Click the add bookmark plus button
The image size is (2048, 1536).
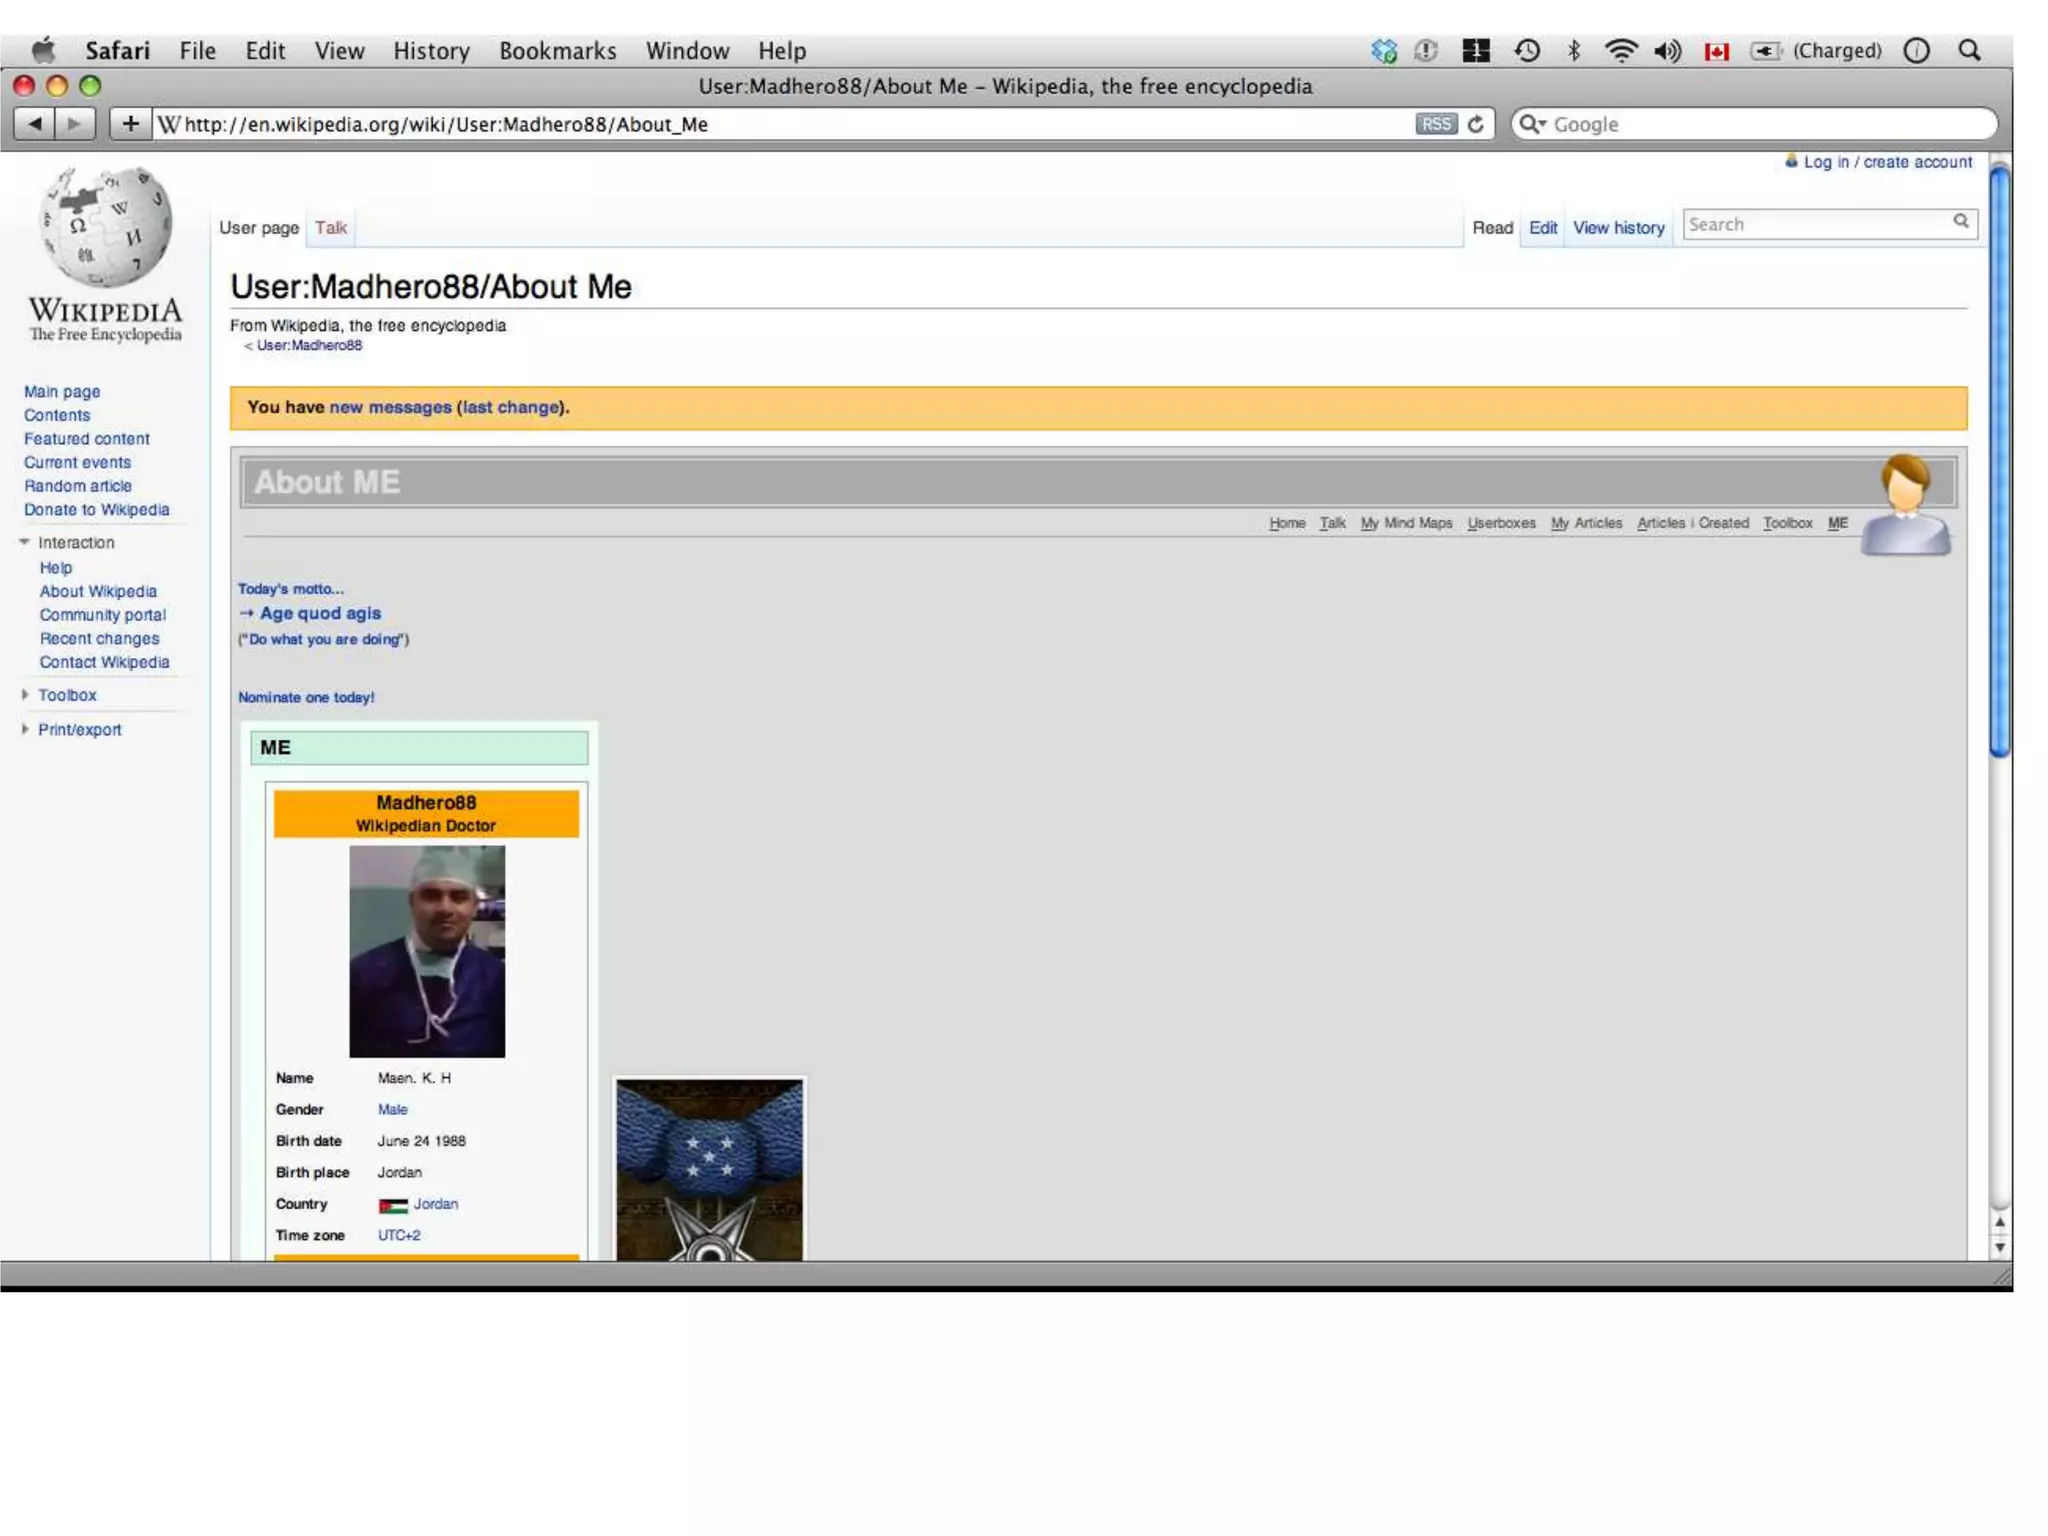(130, 124)
